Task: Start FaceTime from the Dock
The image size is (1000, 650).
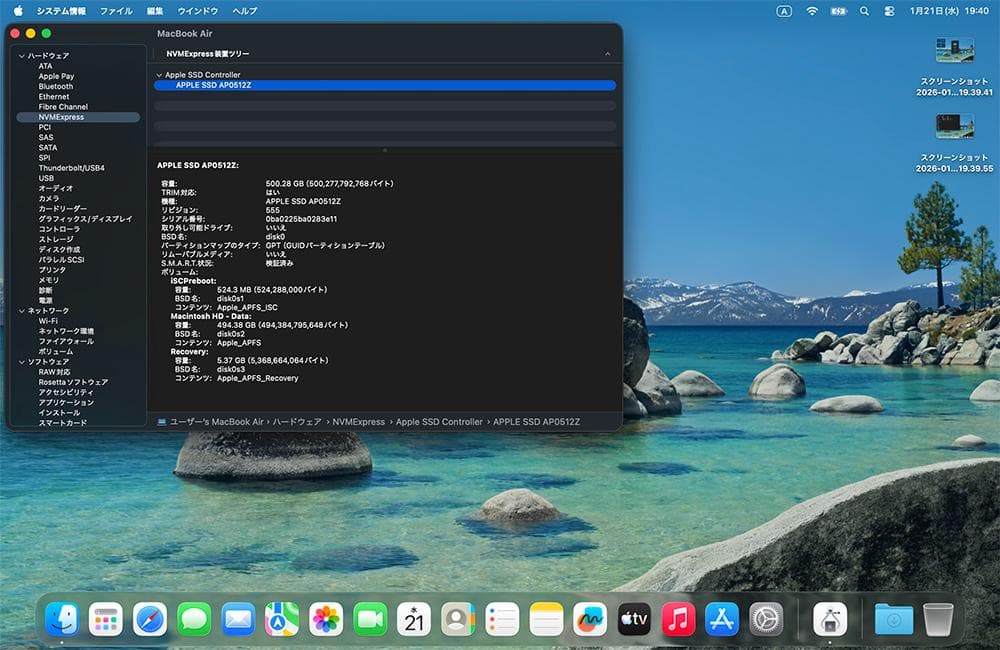Action: [370, 620]
